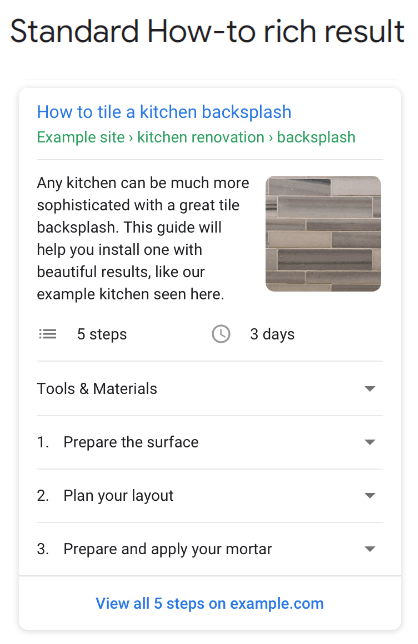Viewport: 418px width, 644px height.
Task: Select step 3 Prepare and apply your mortar
Action: click(154, 550)
